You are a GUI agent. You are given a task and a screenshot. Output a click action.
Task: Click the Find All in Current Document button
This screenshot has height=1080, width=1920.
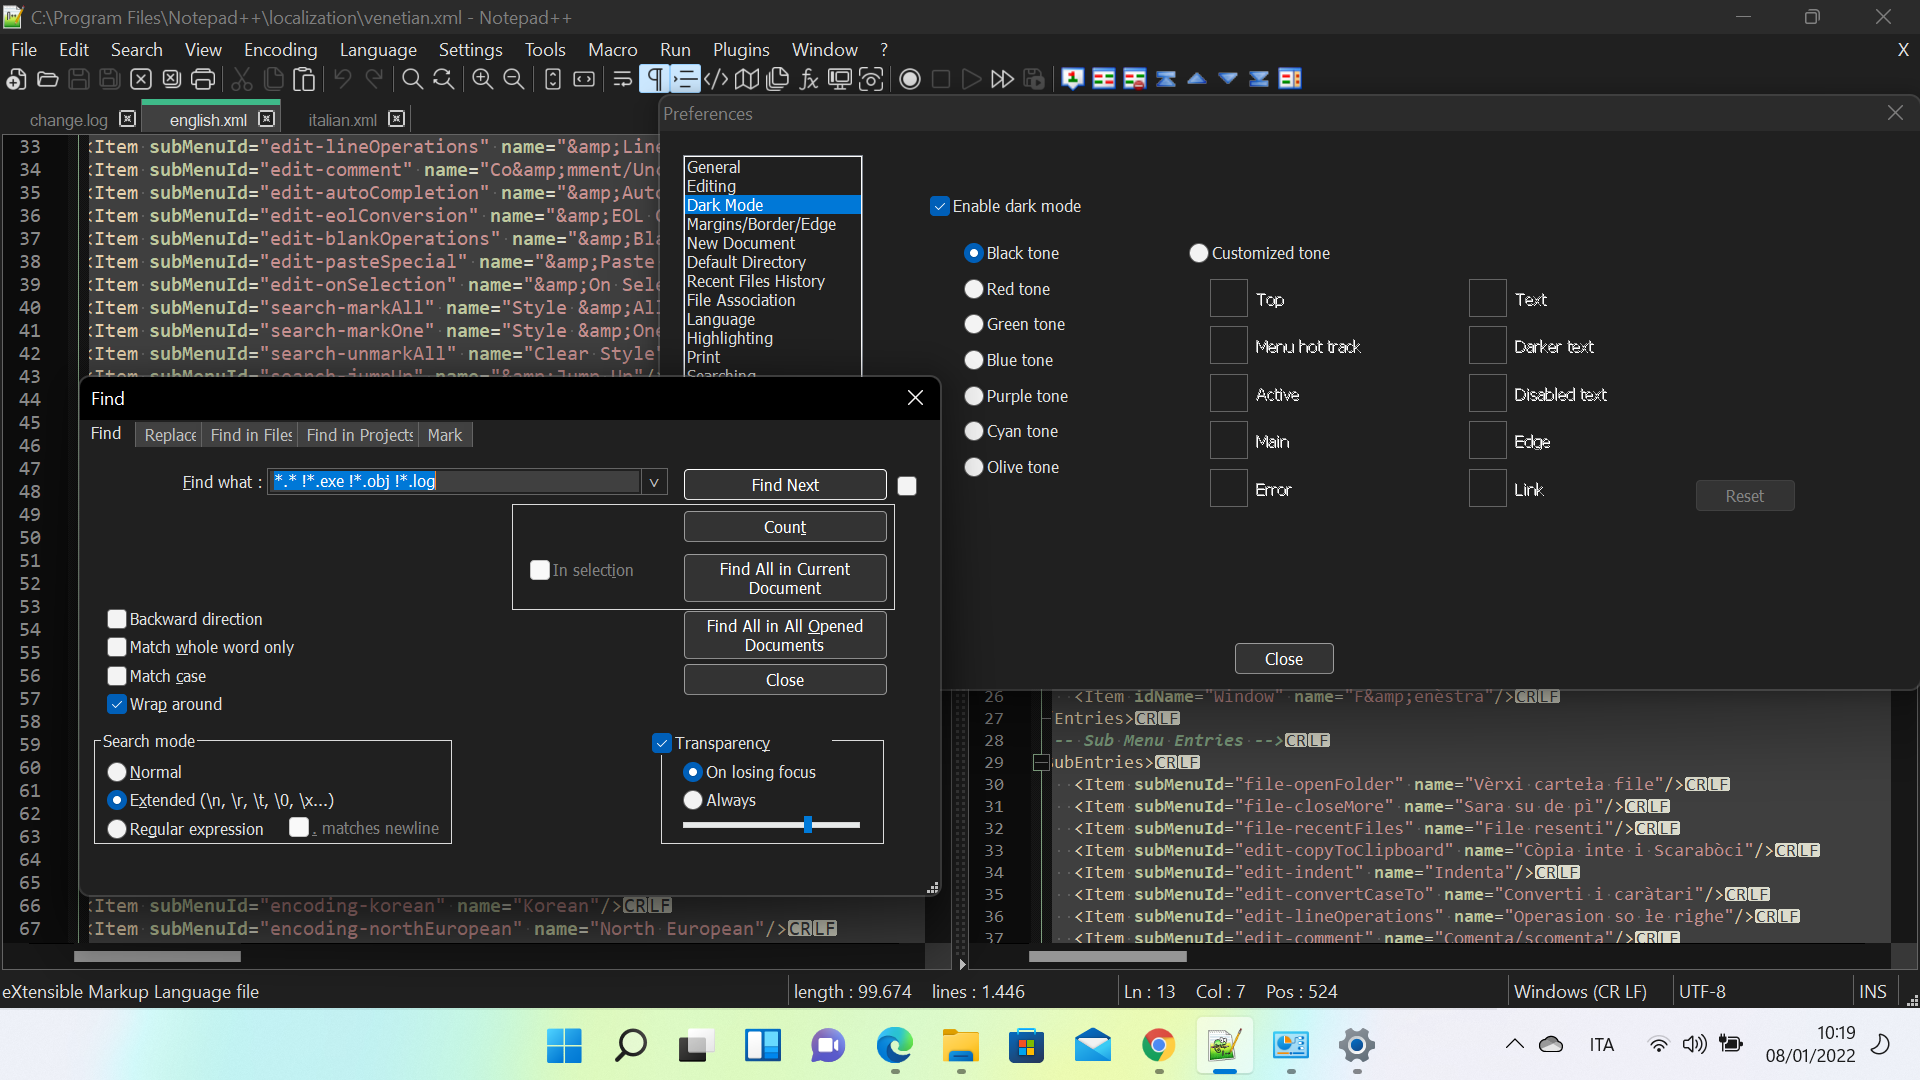click(784, 578)
